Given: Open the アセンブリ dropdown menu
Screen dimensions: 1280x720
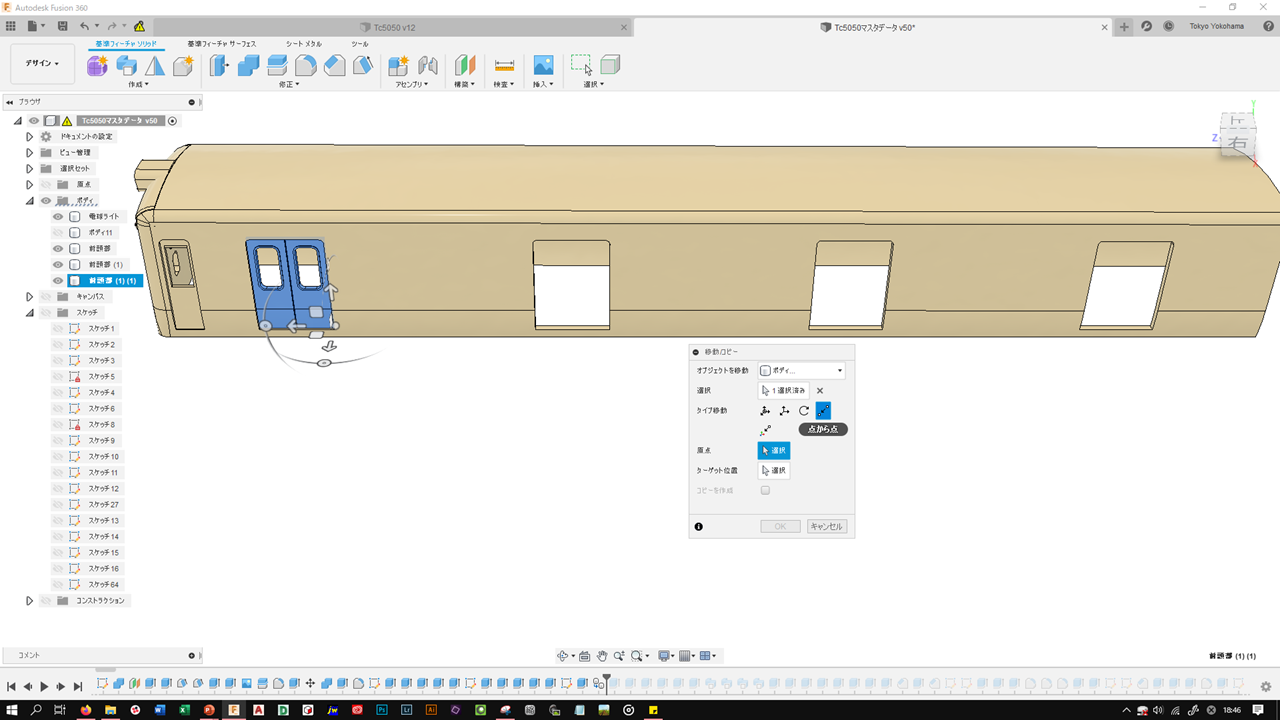Looking at the screenshot, I should click(x=411, y=84).
